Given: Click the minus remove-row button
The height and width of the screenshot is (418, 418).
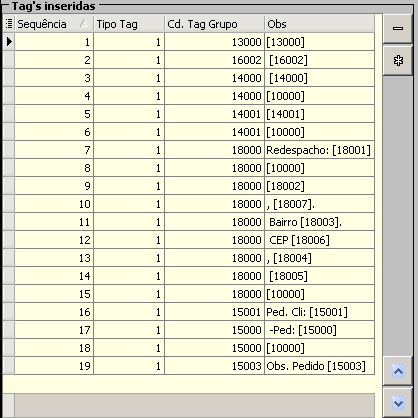Looking at the screenshot, I should point(398,28).
